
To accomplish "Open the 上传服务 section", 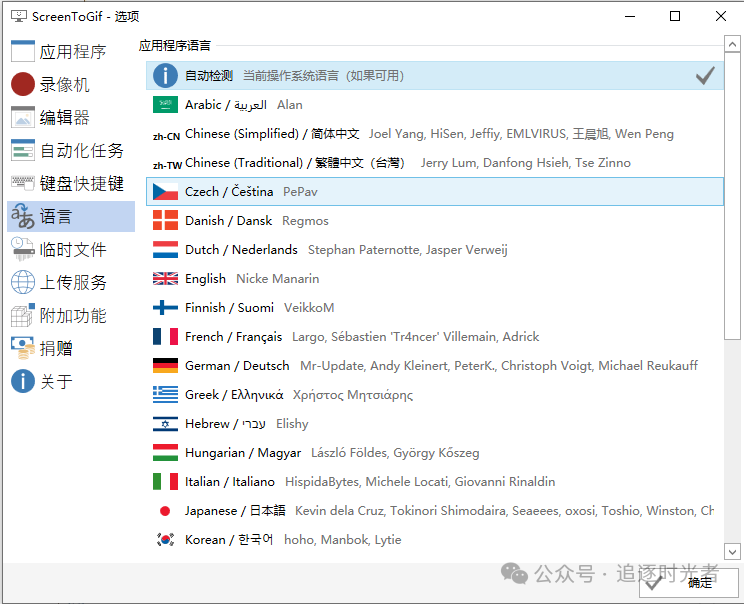I will point(71,282).
